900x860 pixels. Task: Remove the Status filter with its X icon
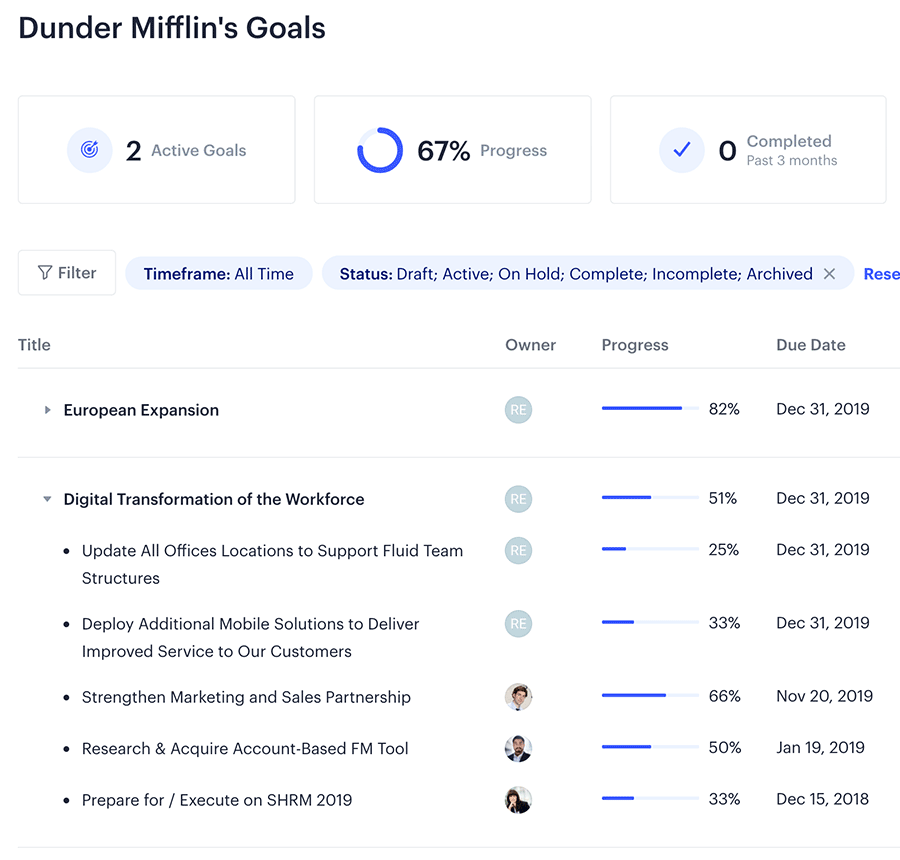[x=829, y=274]
